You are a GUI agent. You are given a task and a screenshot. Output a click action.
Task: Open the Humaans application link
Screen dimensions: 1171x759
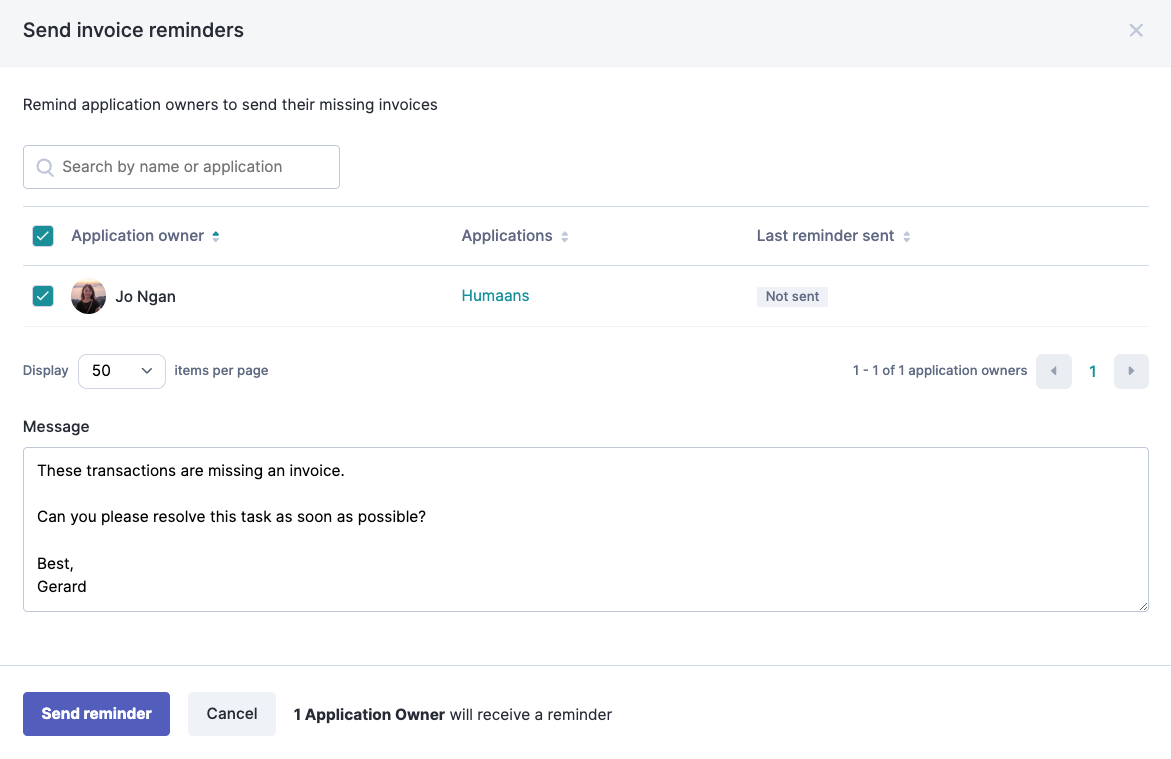[x=495, y=296]
